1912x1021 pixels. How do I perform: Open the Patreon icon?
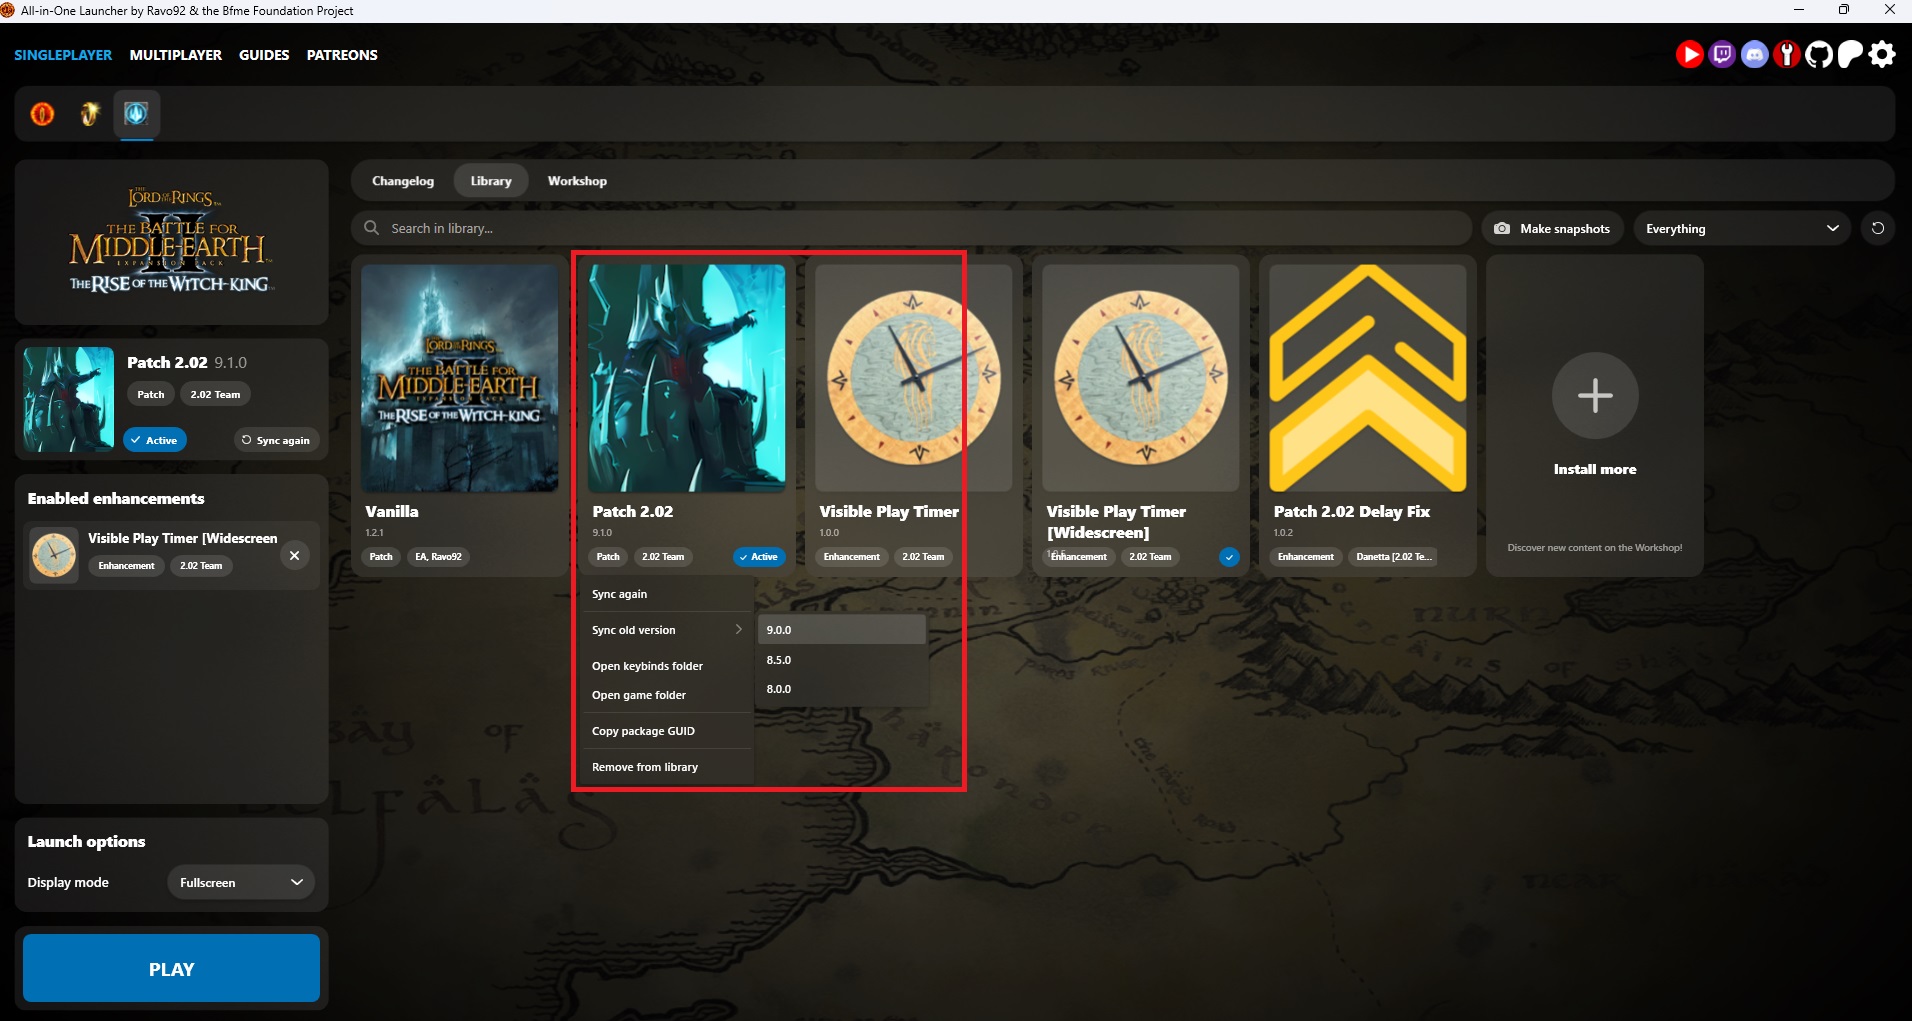(x=1849, y=55)
